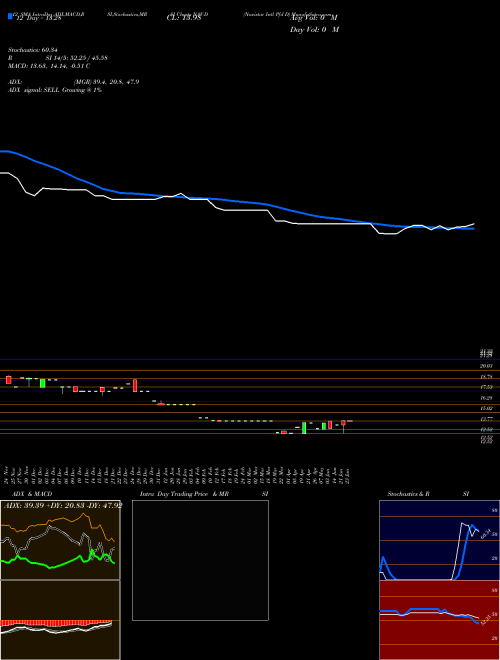Click the white price line's right end
Viewport: 500px width, 660px height.
pos(473,224)
